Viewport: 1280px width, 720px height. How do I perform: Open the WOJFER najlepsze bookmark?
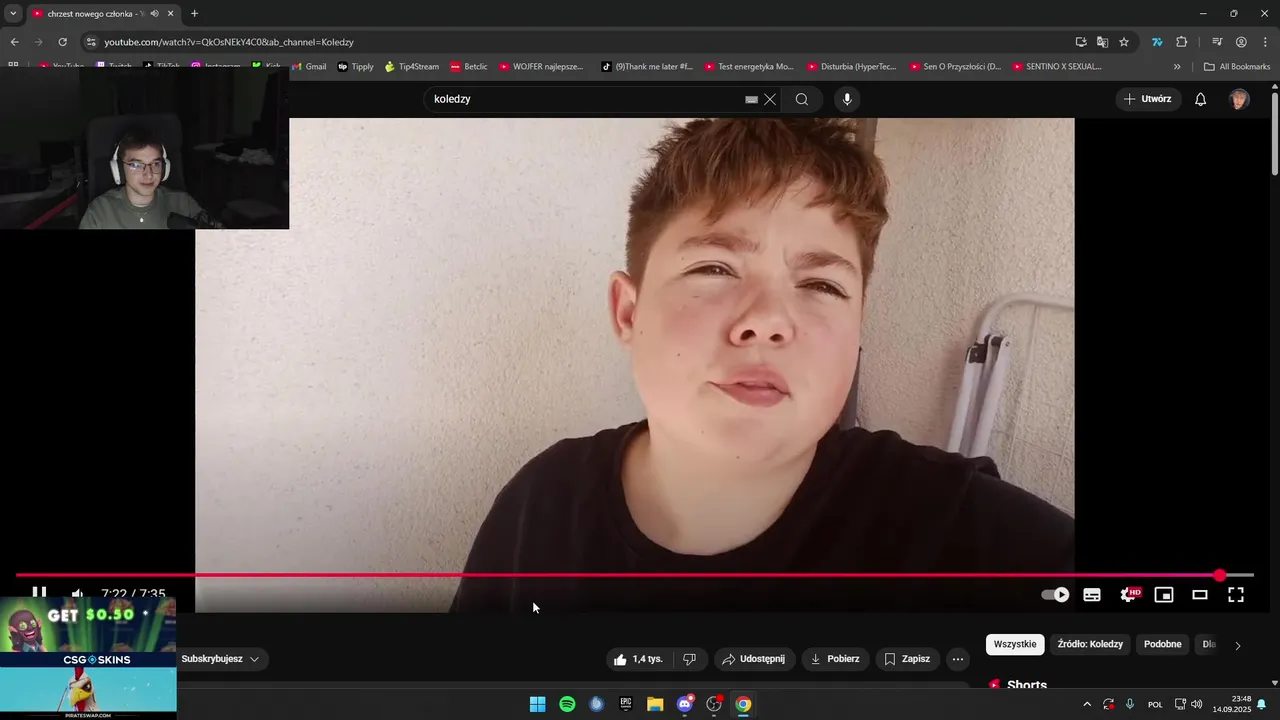541,67
